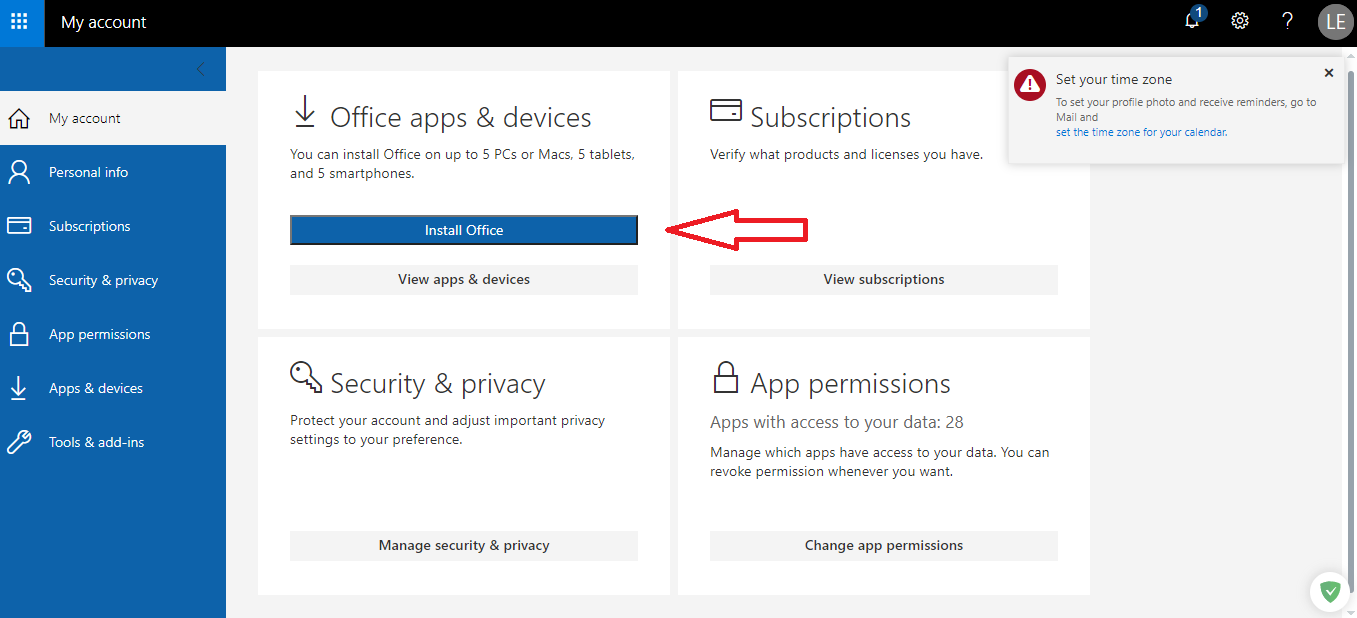Click the Install Office button

tap(464, 230)
